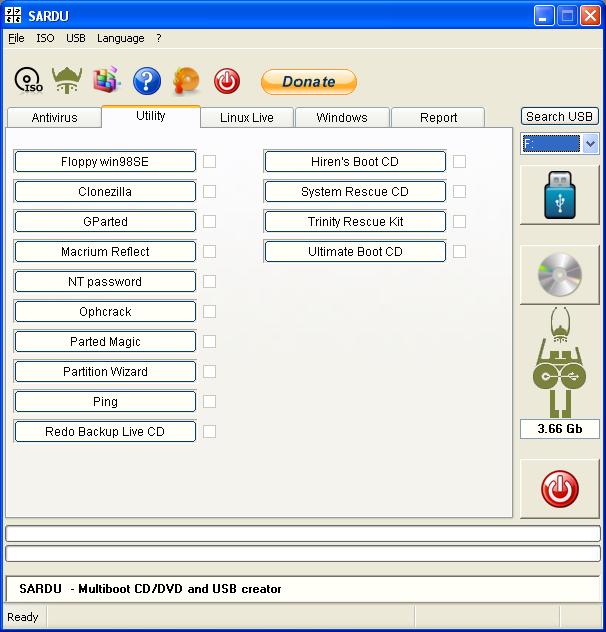Click the CD/DVD disc button
This screenshot has height=632, width=606.
560,275
